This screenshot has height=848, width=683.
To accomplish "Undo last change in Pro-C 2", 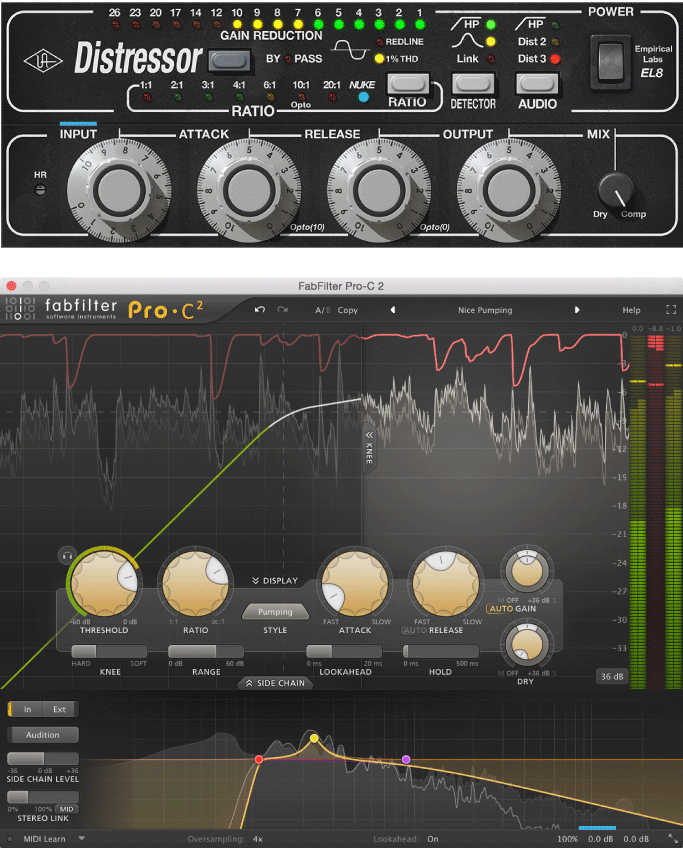I will point(260,310).
